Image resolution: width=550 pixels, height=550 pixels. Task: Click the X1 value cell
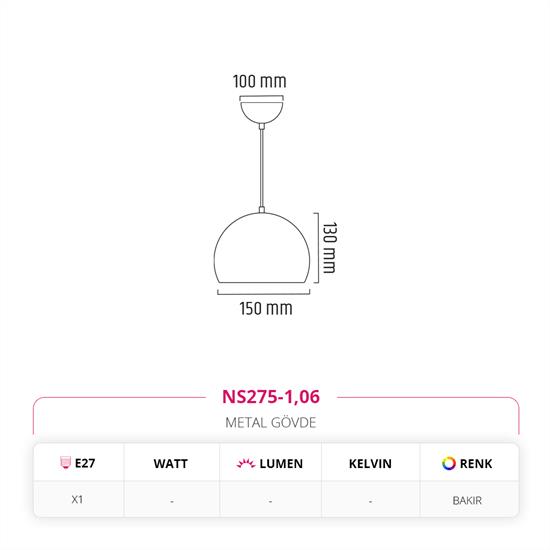pos(77,499)
